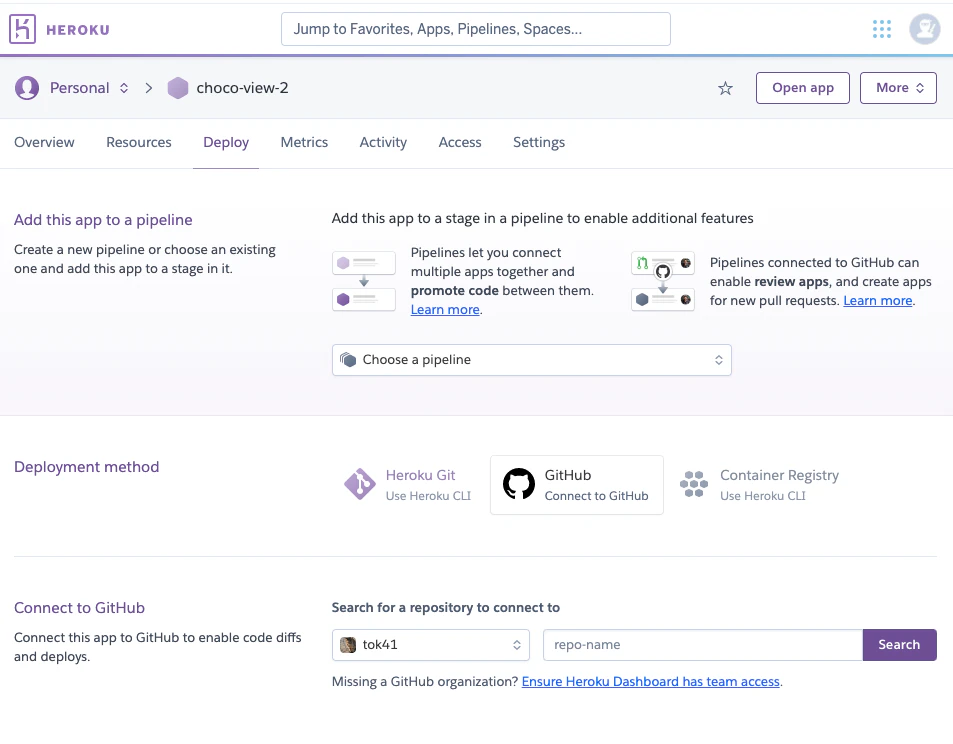The width and height of the screenshot is (953, 744).
Task: Select the Heroku Git icon
Action: 360,484
